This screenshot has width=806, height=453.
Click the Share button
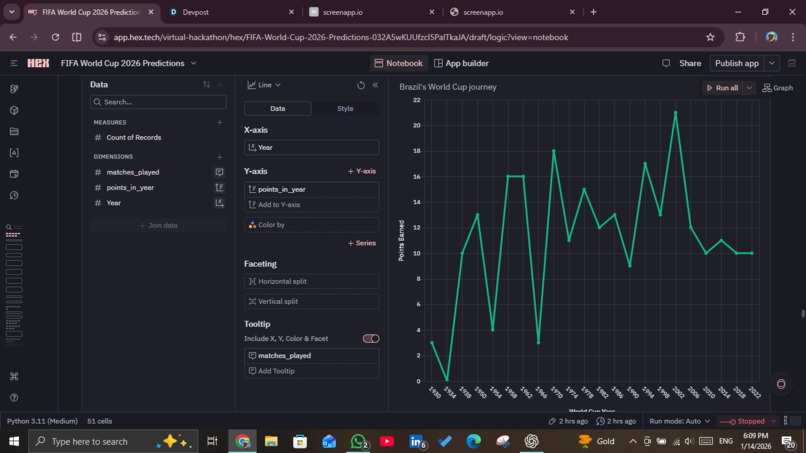coord(690,63)
